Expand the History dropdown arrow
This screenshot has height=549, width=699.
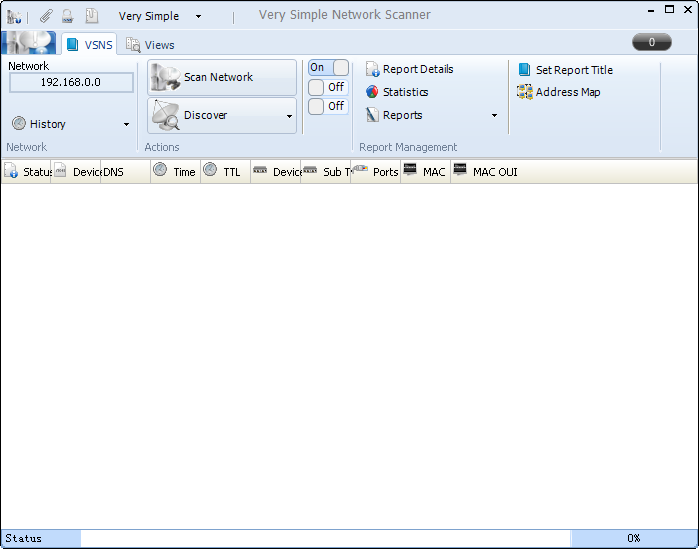[x=126, y=125]
